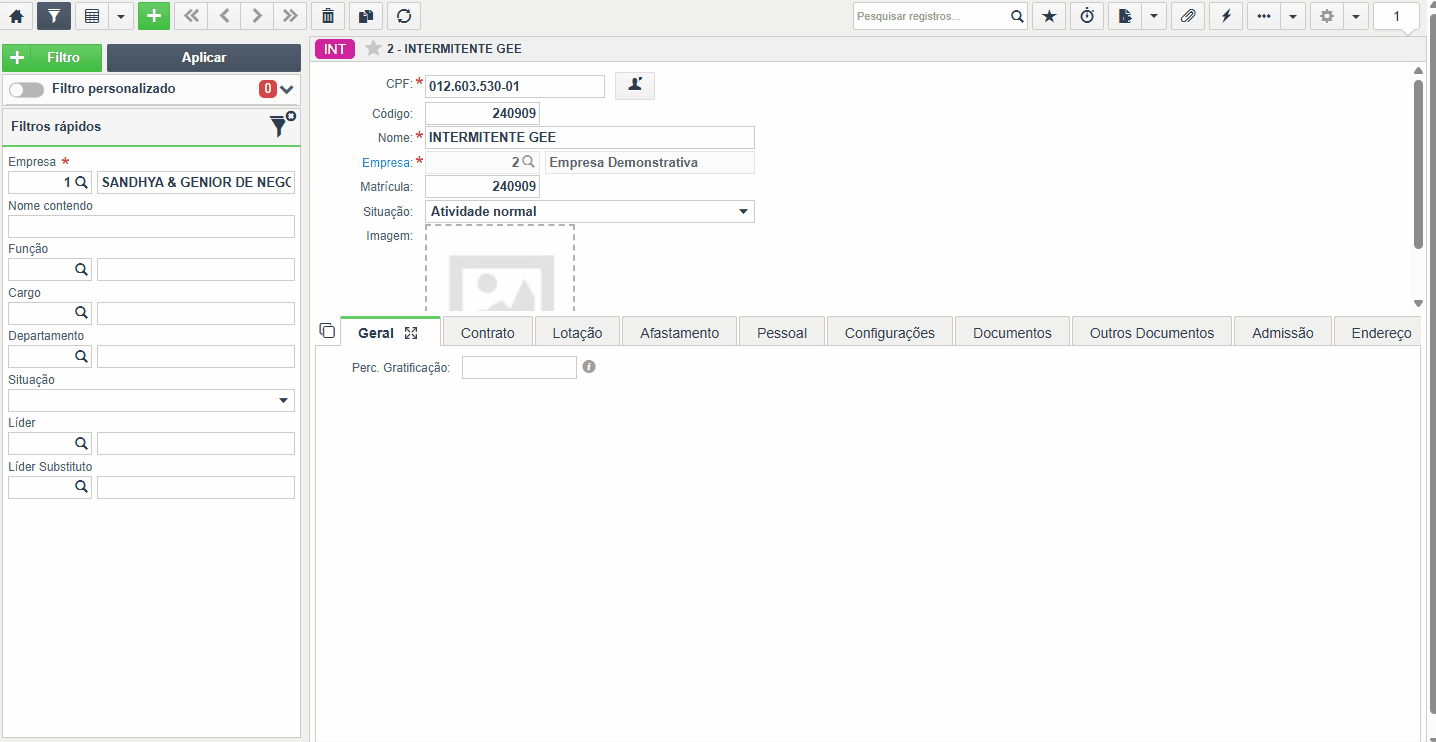
Task: Switch to the Lotação tab
Action: click(578, 333)
